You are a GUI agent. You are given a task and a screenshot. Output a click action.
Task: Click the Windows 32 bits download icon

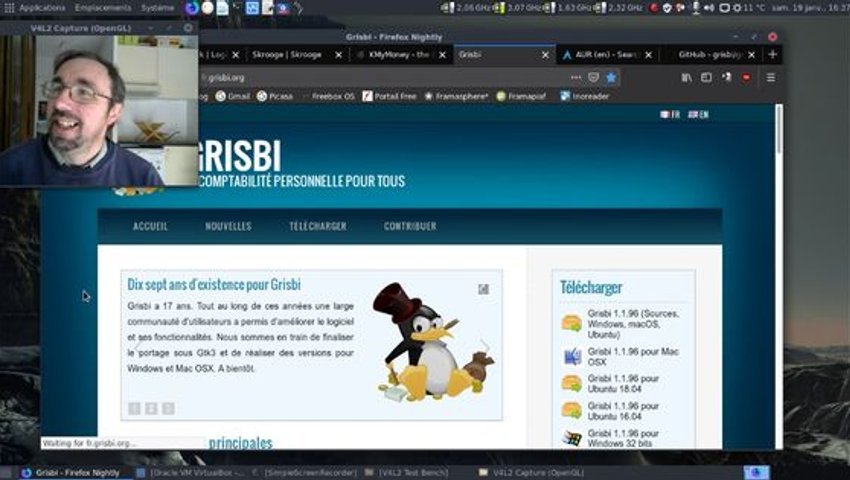point(571,438)
